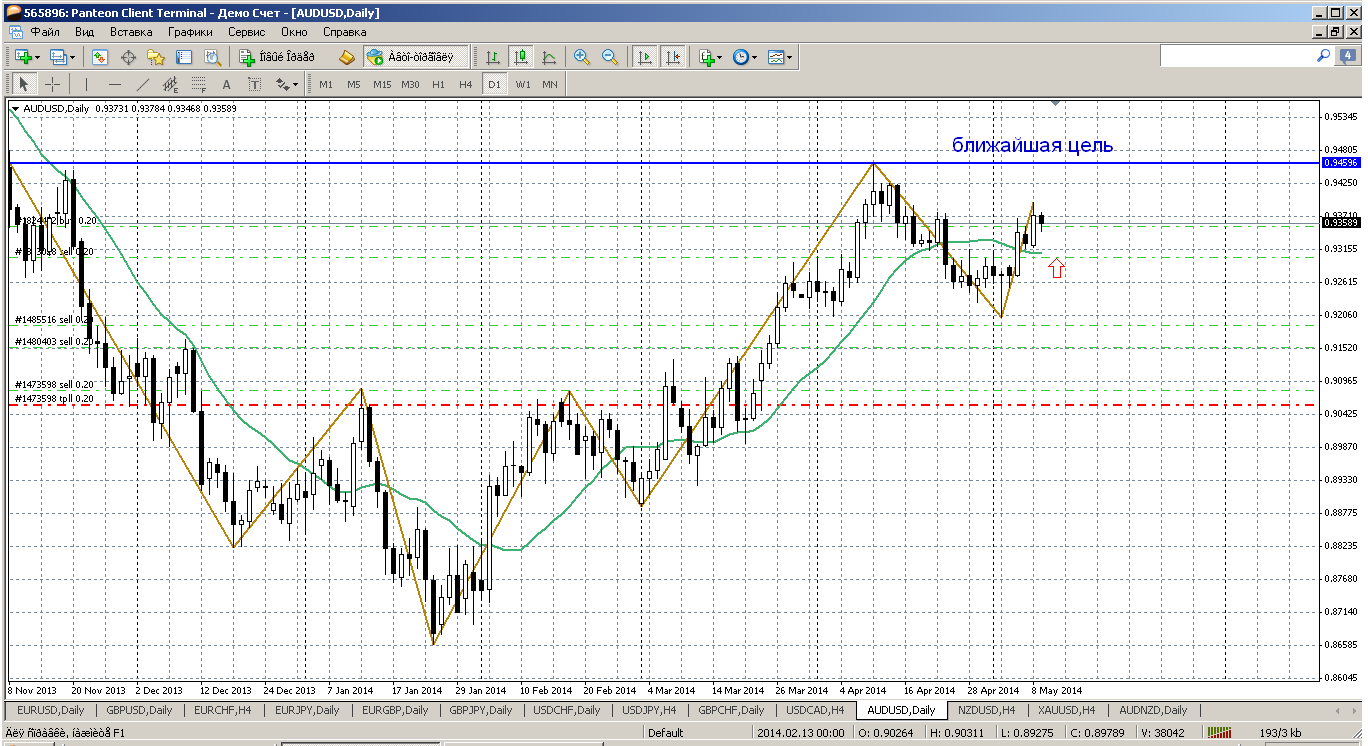Open the notifications bubble showing 4
This screenshot has width=1368, height=746.
(x=1347, y=56)
